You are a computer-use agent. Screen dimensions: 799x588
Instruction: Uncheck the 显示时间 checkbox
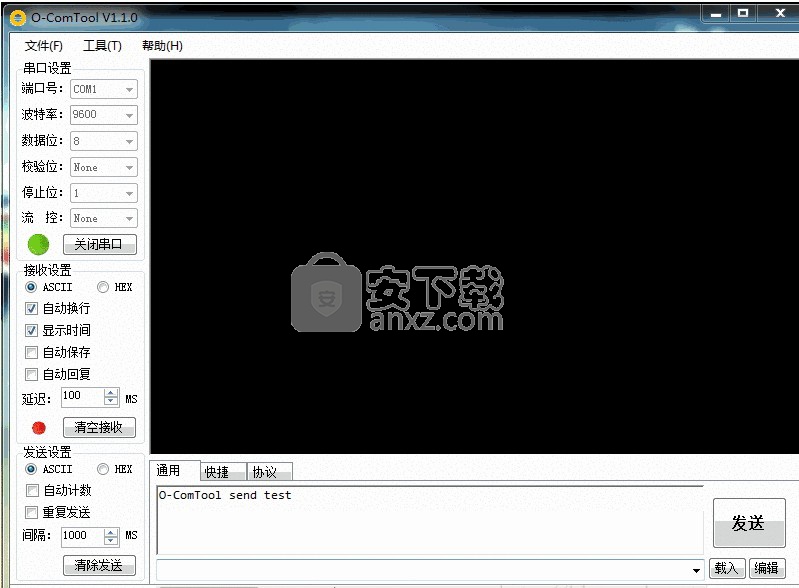click(31, 330)
